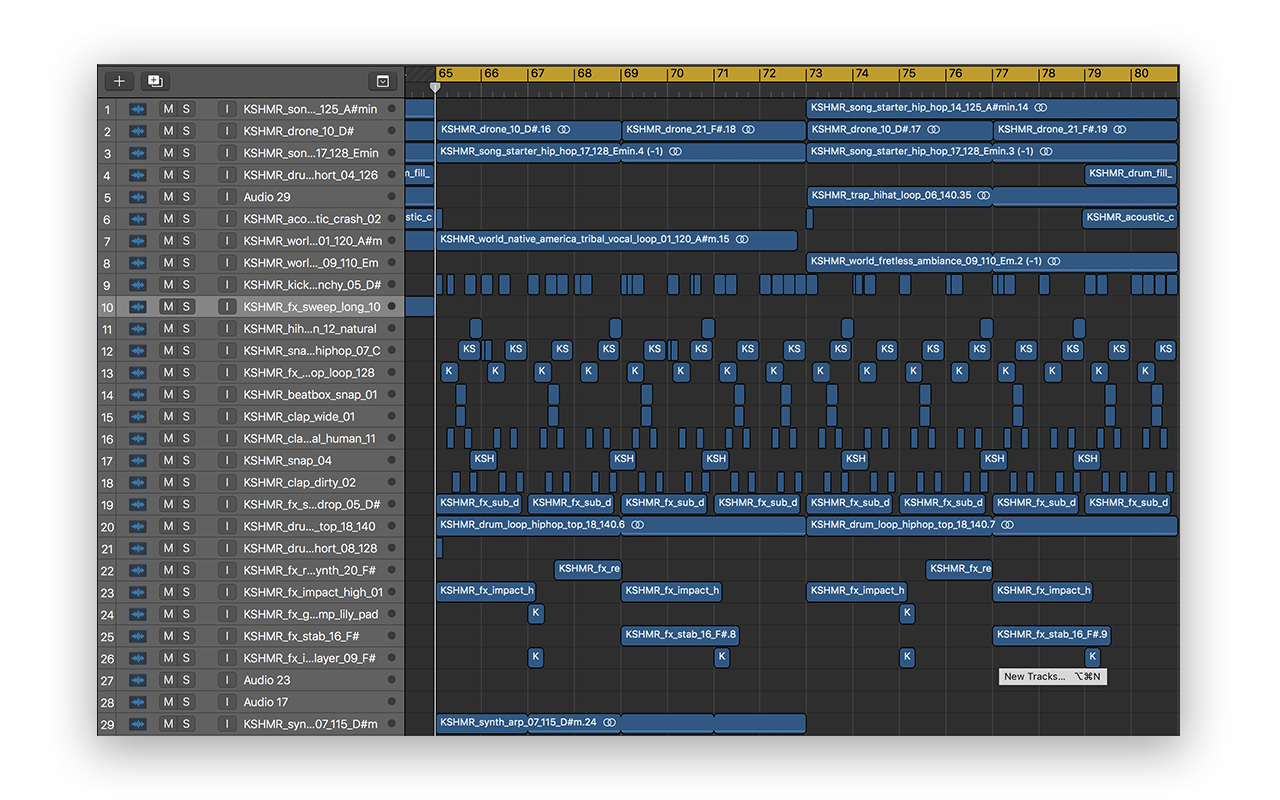Click the waveform icon of KSHMR_clap_dirty_02 track
Screen dimensions: 1280x800
point(137,483)
